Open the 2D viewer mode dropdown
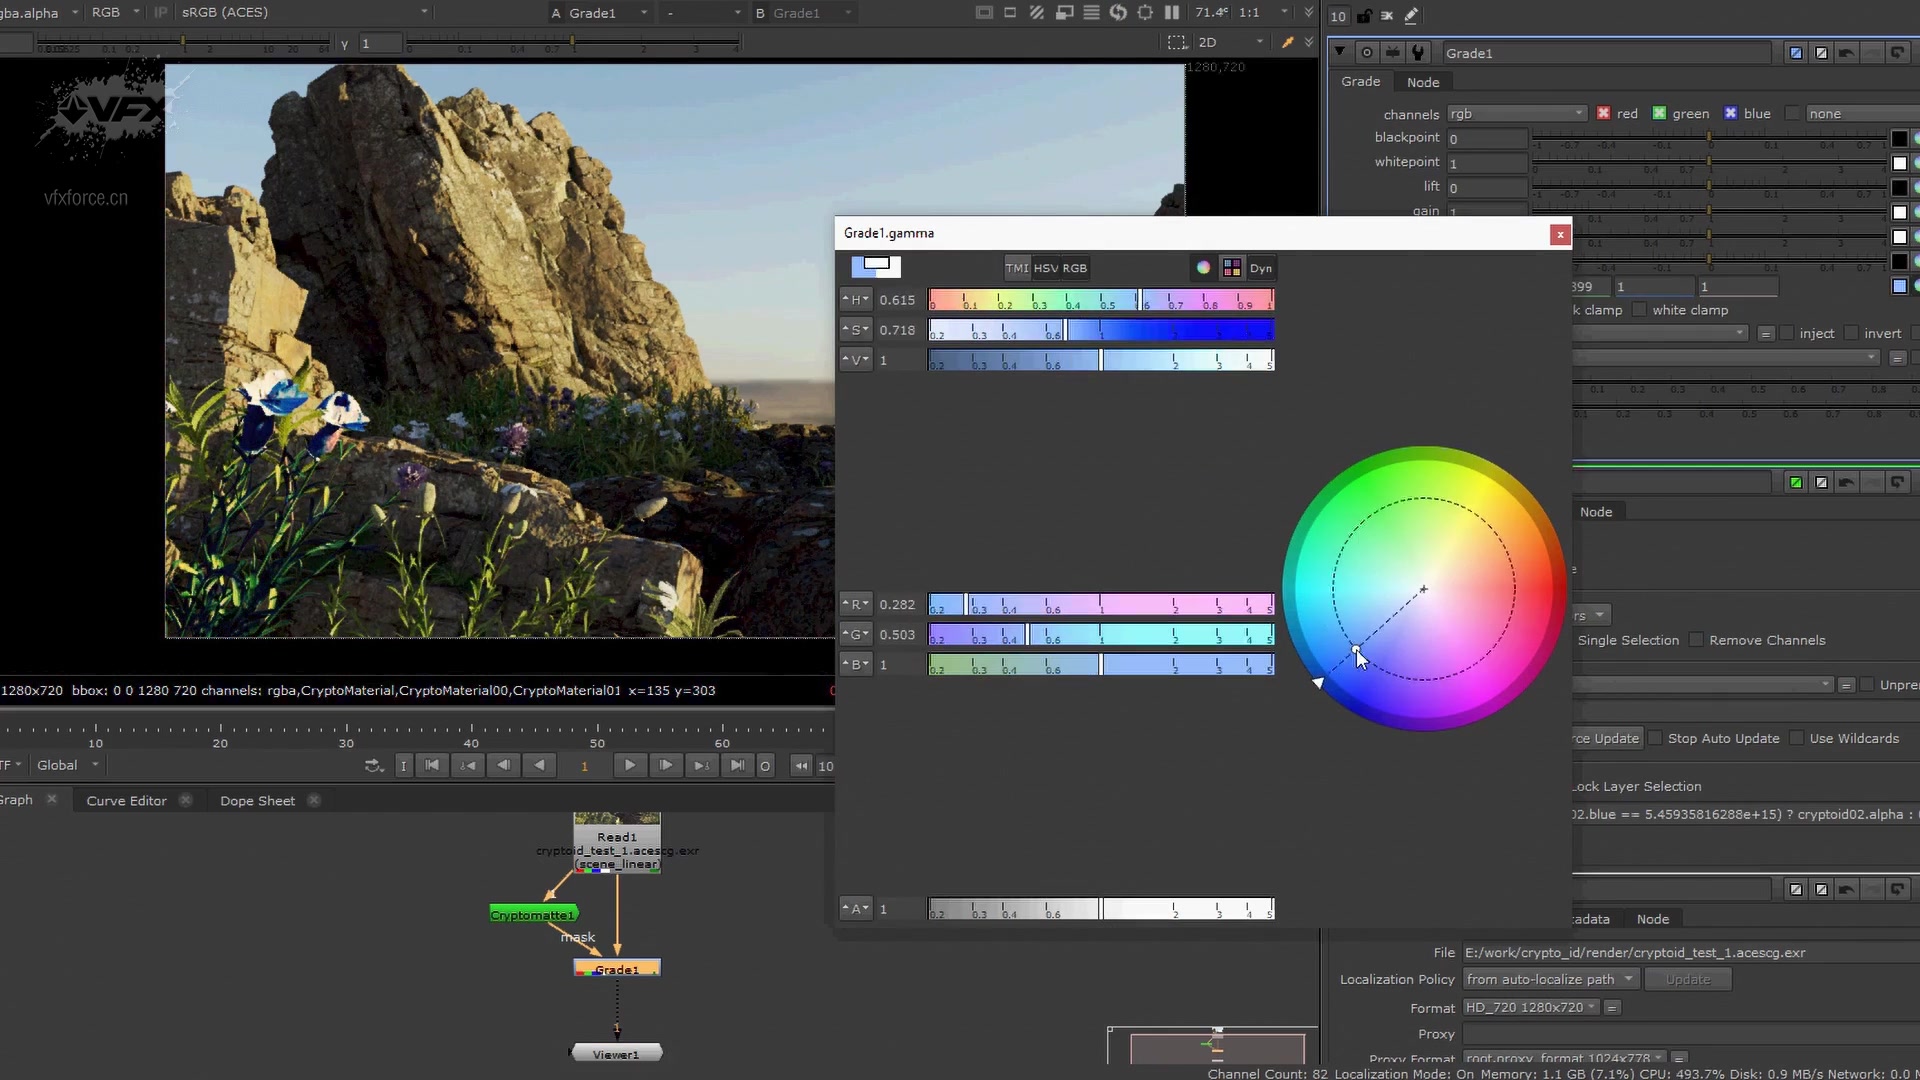1920x1080 pixels. click(x=1230, y=42)
